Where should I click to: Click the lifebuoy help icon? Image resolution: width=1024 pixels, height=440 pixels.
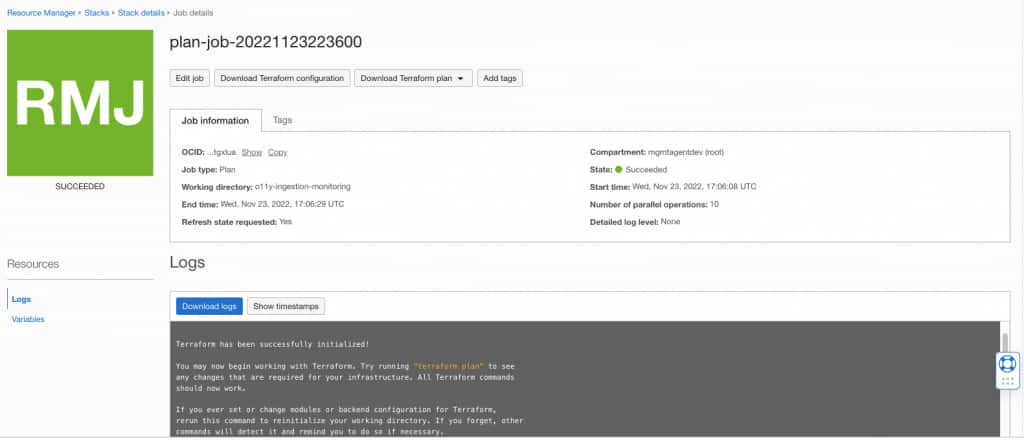(1007, 364)
